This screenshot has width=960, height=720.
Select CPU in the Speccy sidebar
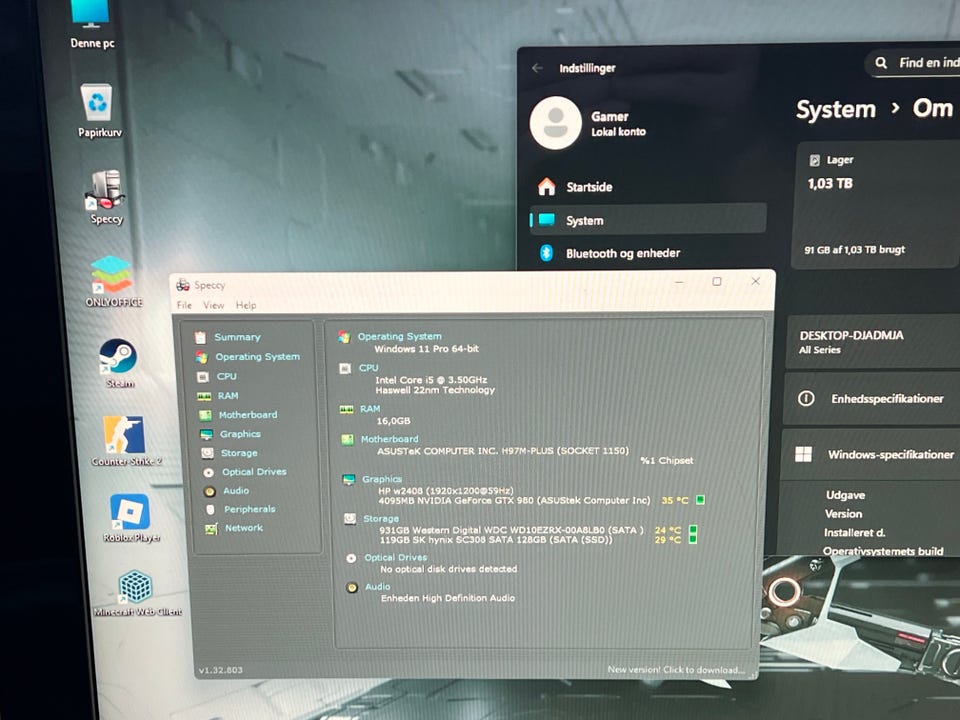coord(226,376)
